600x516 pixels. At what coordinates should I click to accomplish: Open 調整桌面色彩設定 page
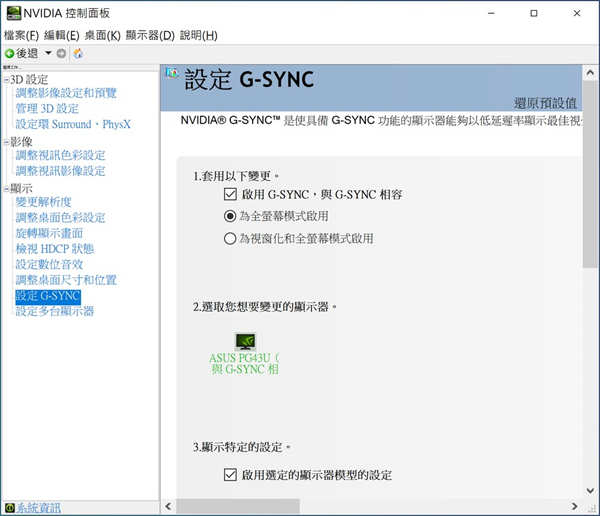coord(60,218)
